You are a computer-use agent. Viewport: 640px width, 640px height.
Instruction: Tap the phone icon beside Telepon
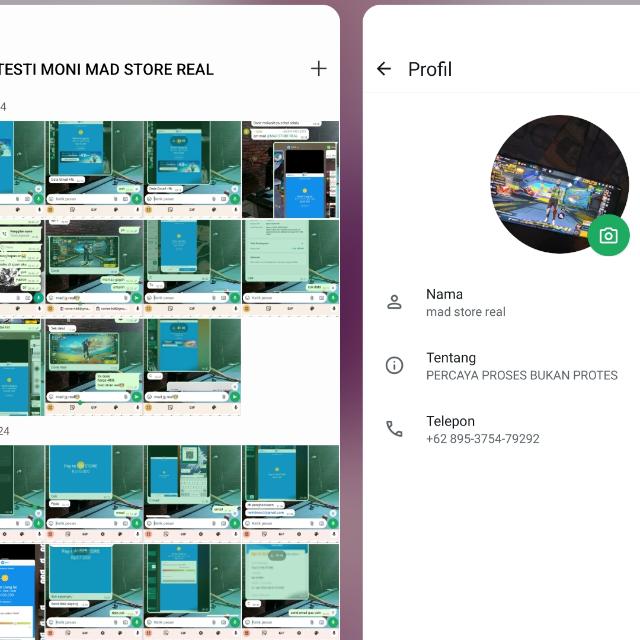coord(395,429)
